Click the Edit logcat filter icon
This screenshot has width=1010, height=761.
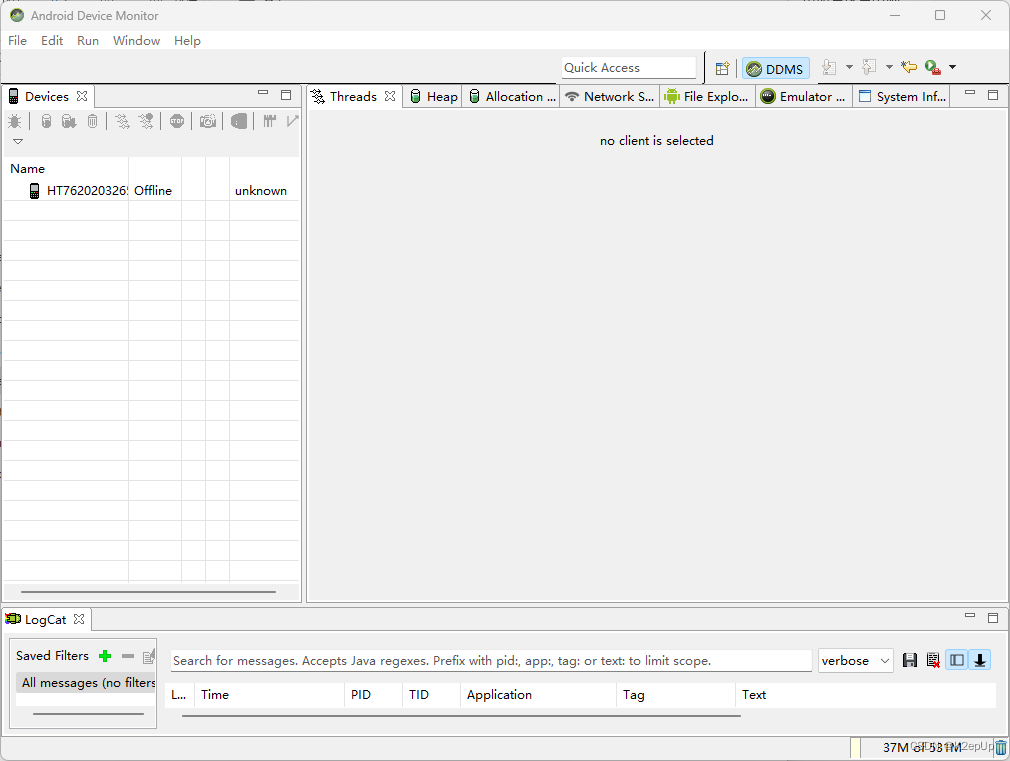149,656
